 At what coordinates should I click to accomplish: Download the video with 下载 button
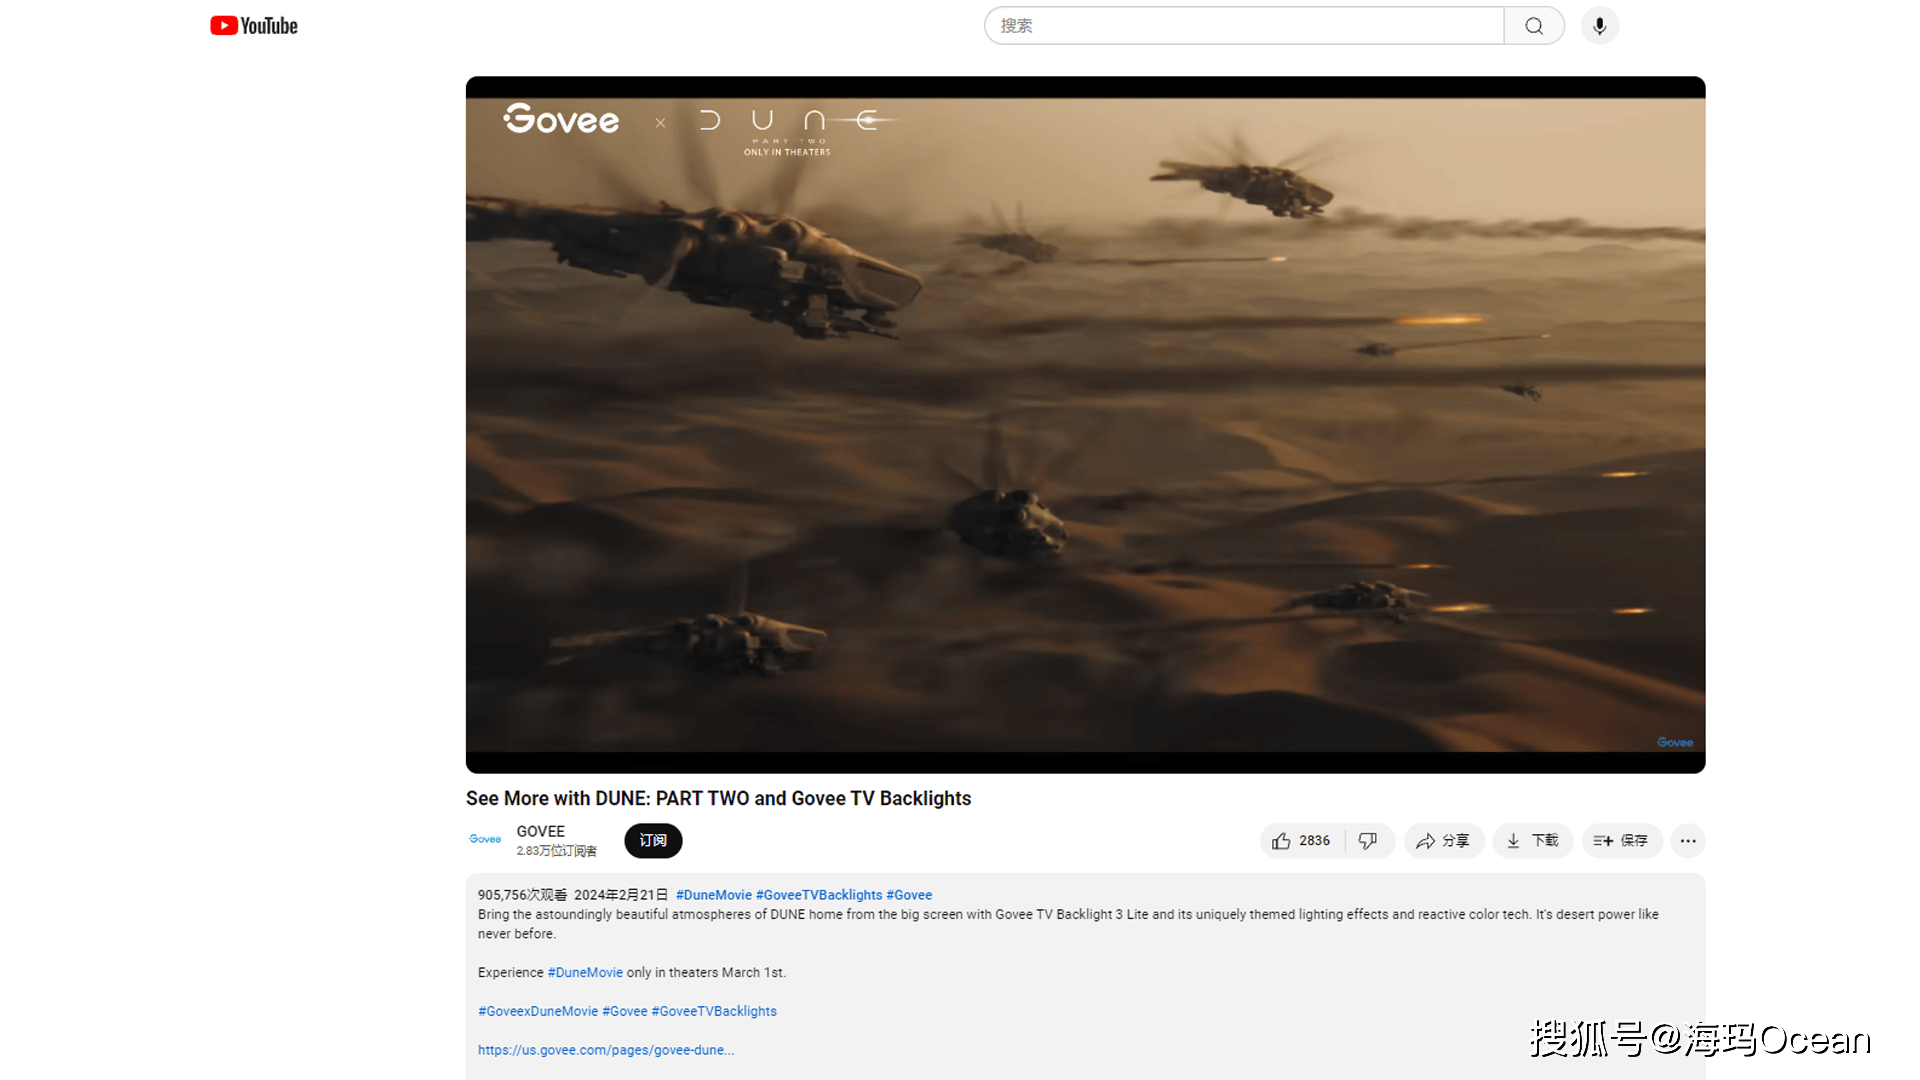1532,841
